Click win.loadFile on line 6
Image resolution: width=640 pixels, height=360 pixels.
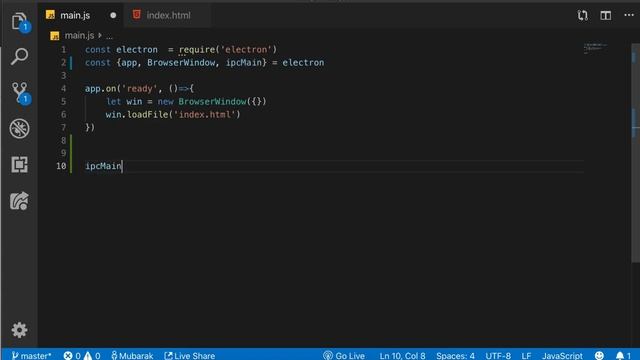click(x=137, y=115)
